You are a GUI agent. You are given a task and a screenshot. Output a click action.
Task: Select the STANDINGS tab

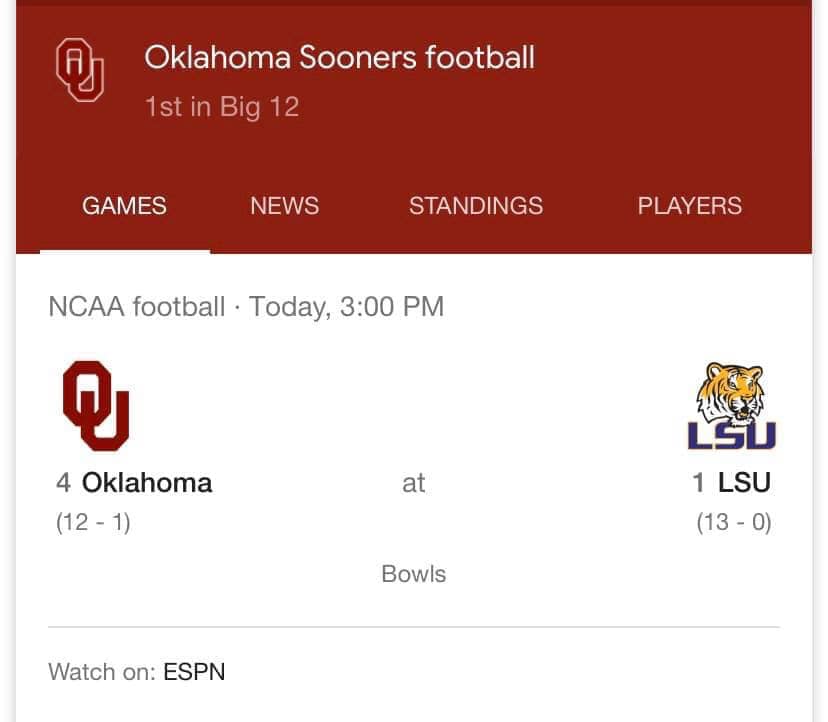coord(475,206)
